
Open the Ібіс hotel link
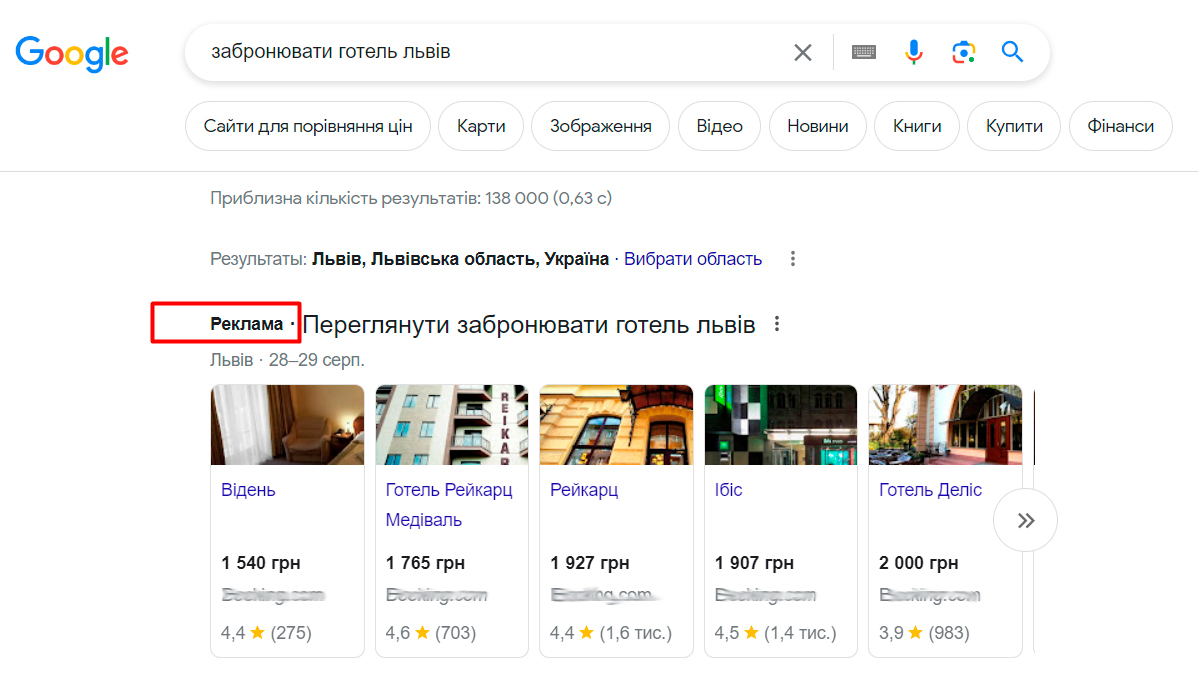[728, 490]
